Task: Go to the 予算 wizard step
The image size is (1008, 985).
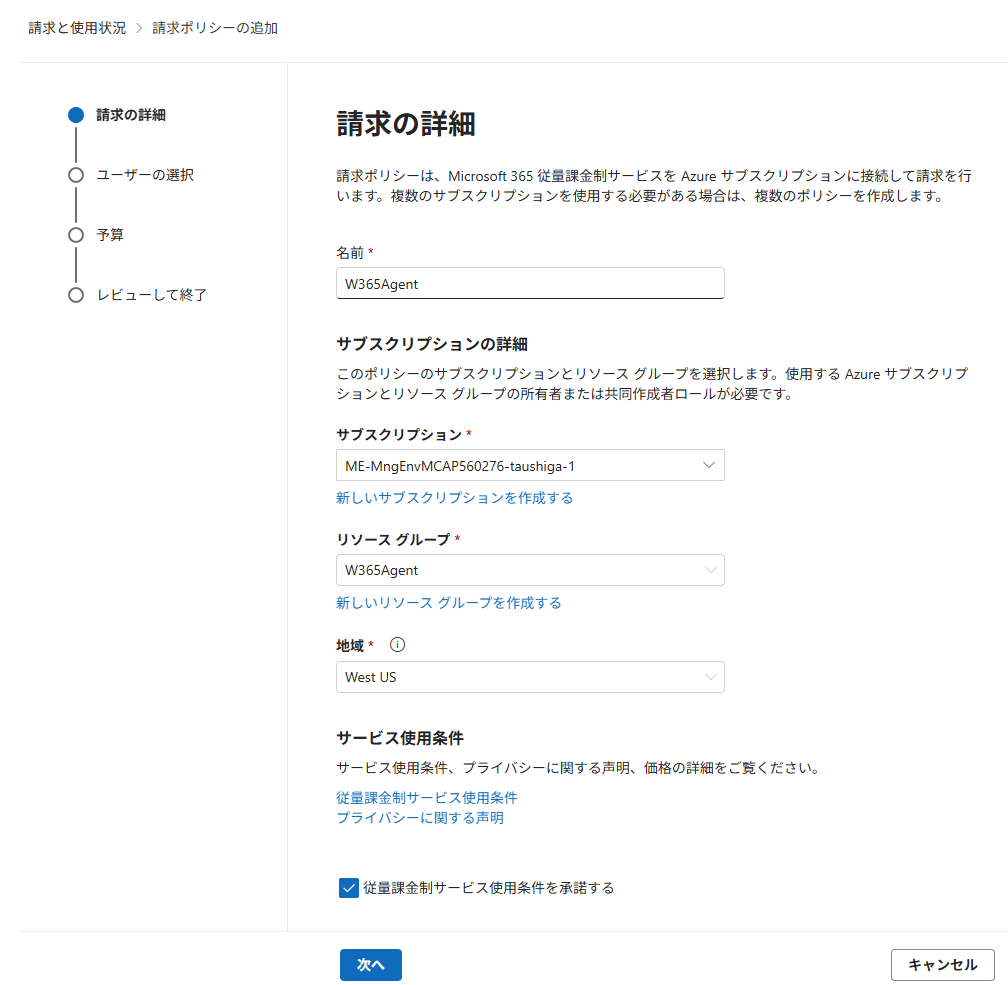Action: (x=110, y=235)
